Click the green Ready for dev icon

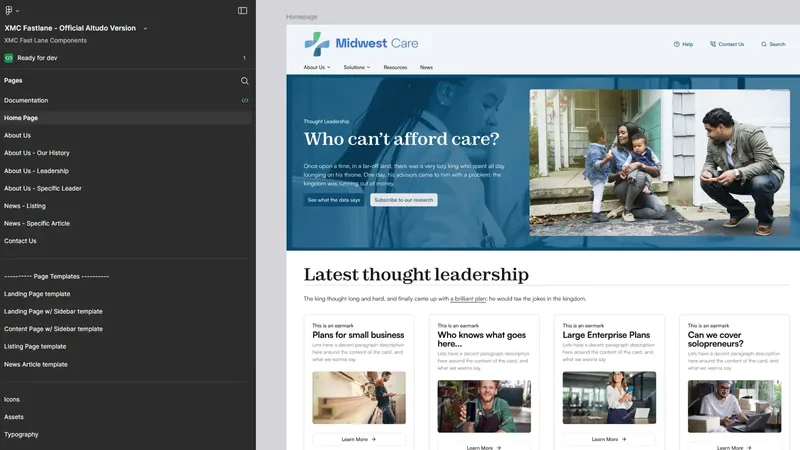tap(9, 58)
